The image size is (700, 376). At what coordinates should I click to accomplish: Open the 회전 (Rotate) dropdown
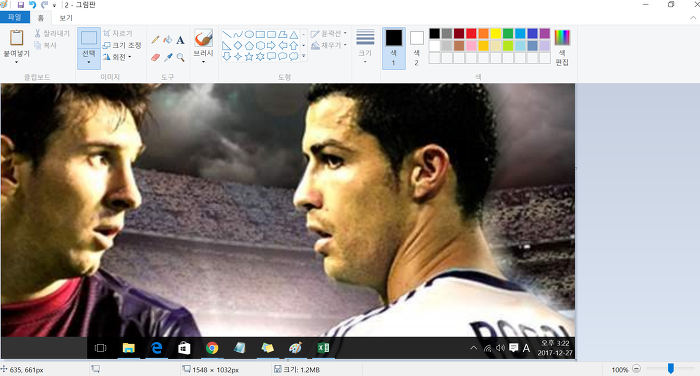click(117, 57)
